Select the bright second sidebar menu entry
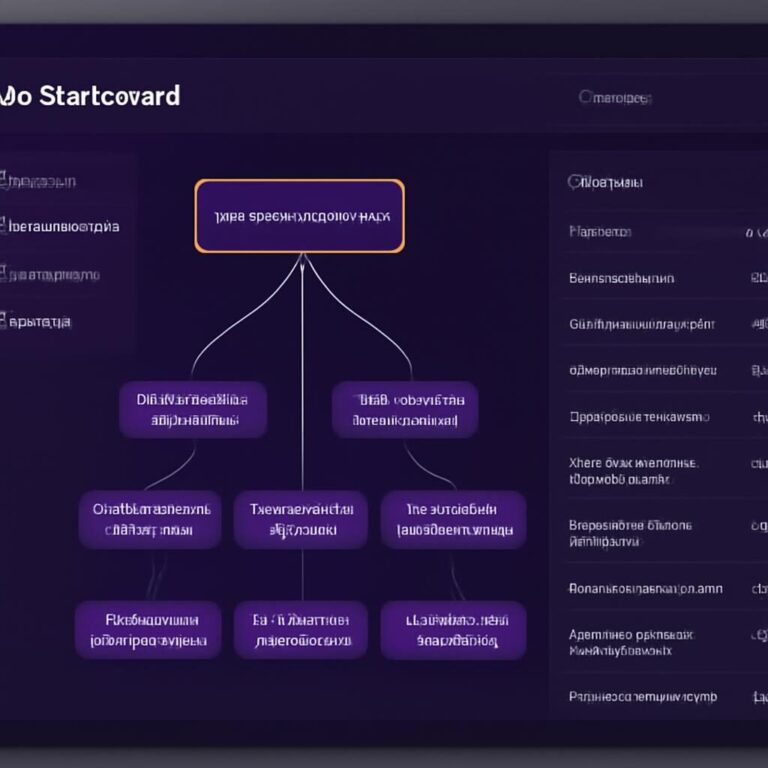The width and height of the screenshot is (768, 768). 60,226
